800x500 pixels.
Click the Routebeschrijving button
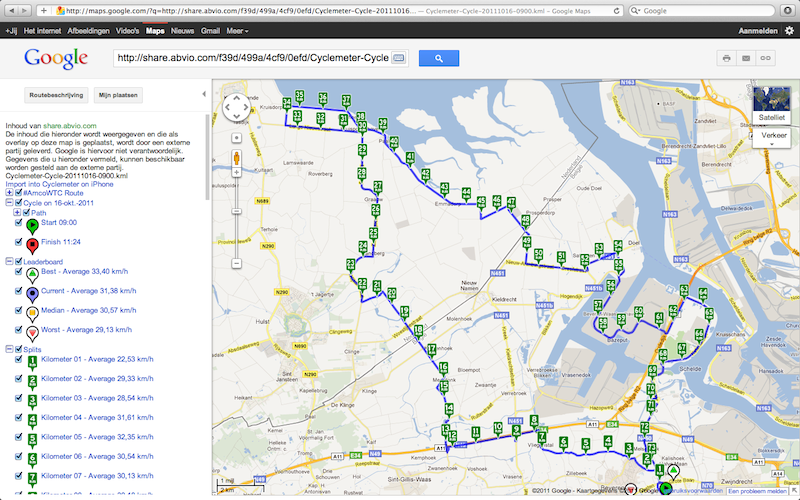tap(56, 95)
